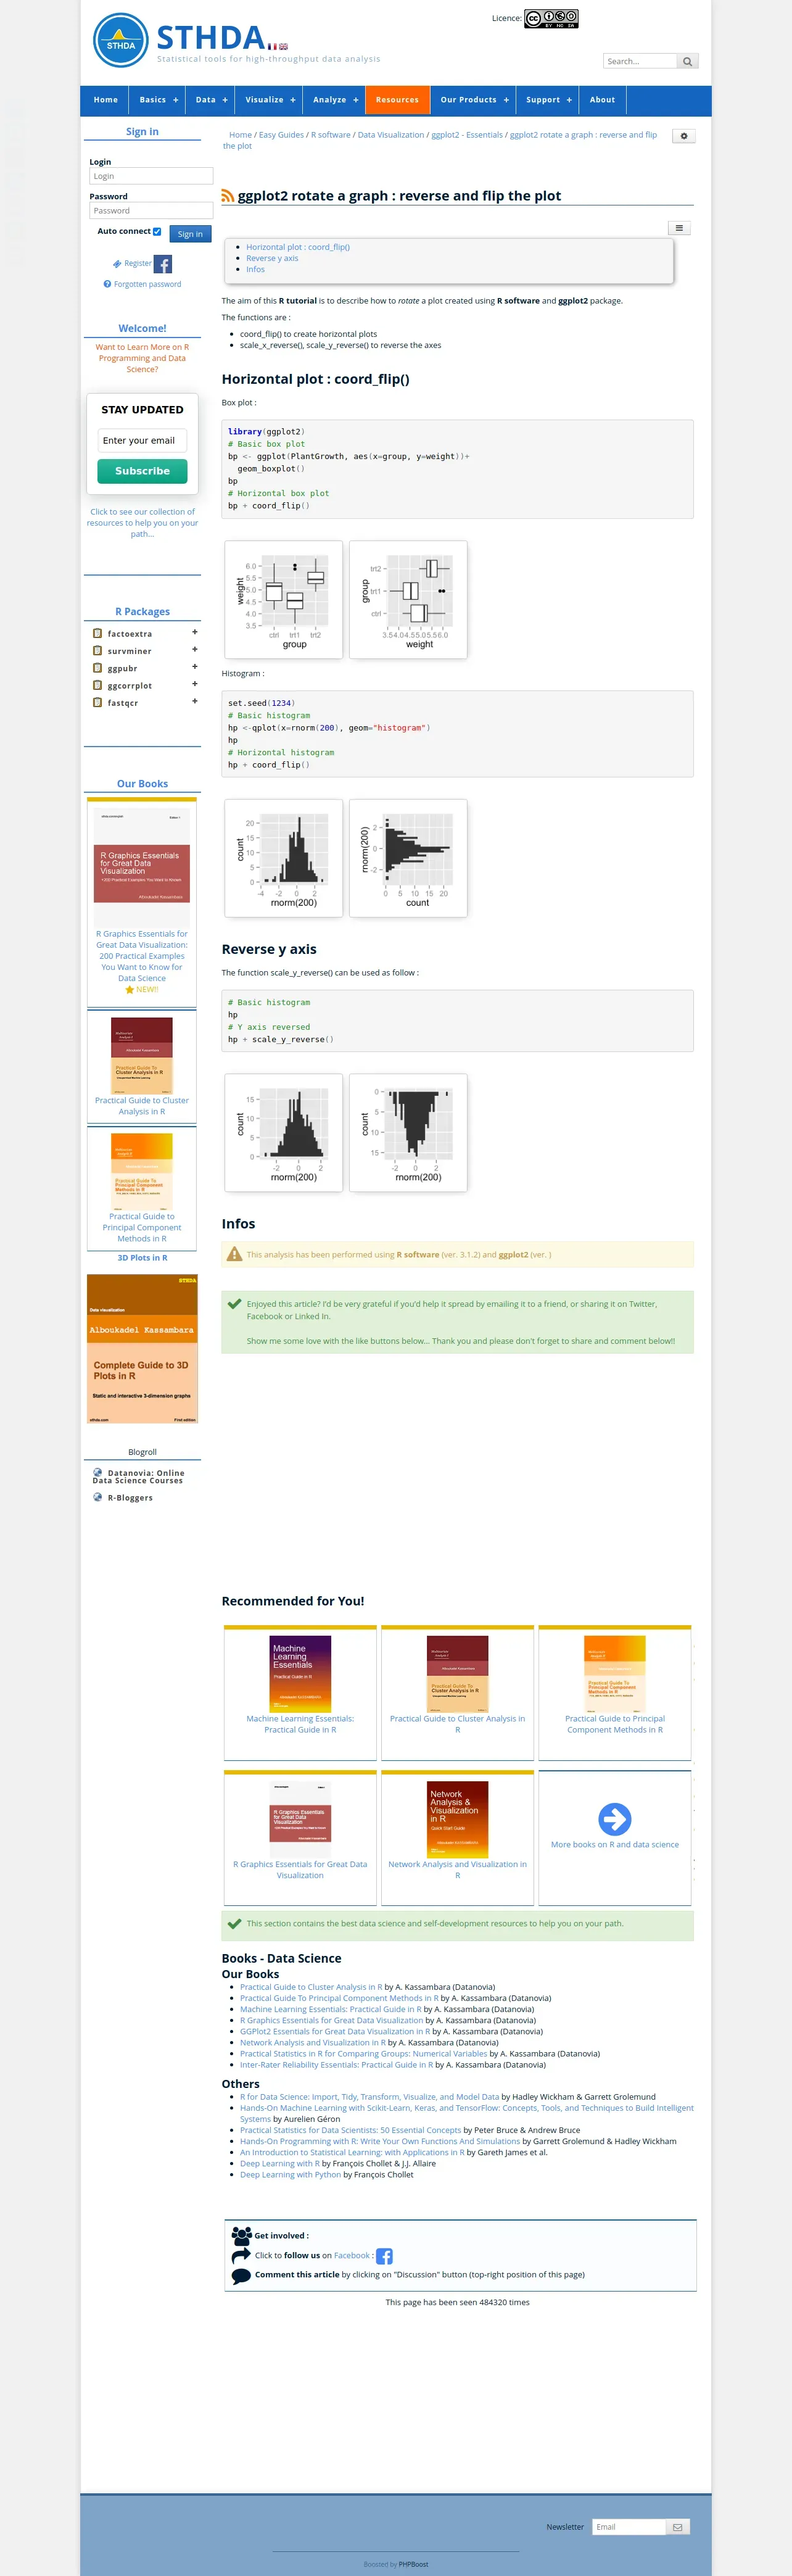Click the Sign in button

pos(190,234)
